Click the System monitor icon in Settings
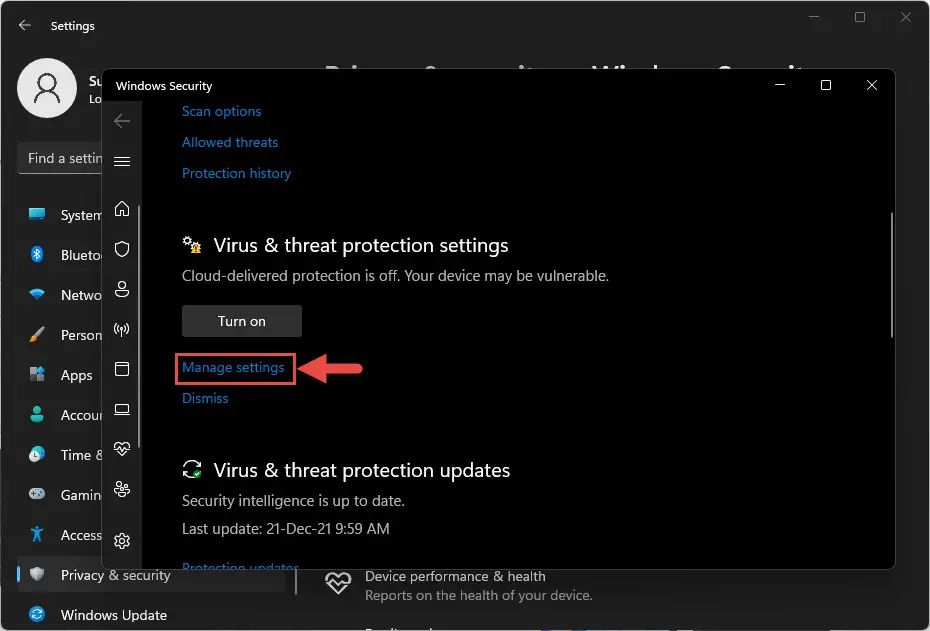The image size is (930, 631). 37,214
